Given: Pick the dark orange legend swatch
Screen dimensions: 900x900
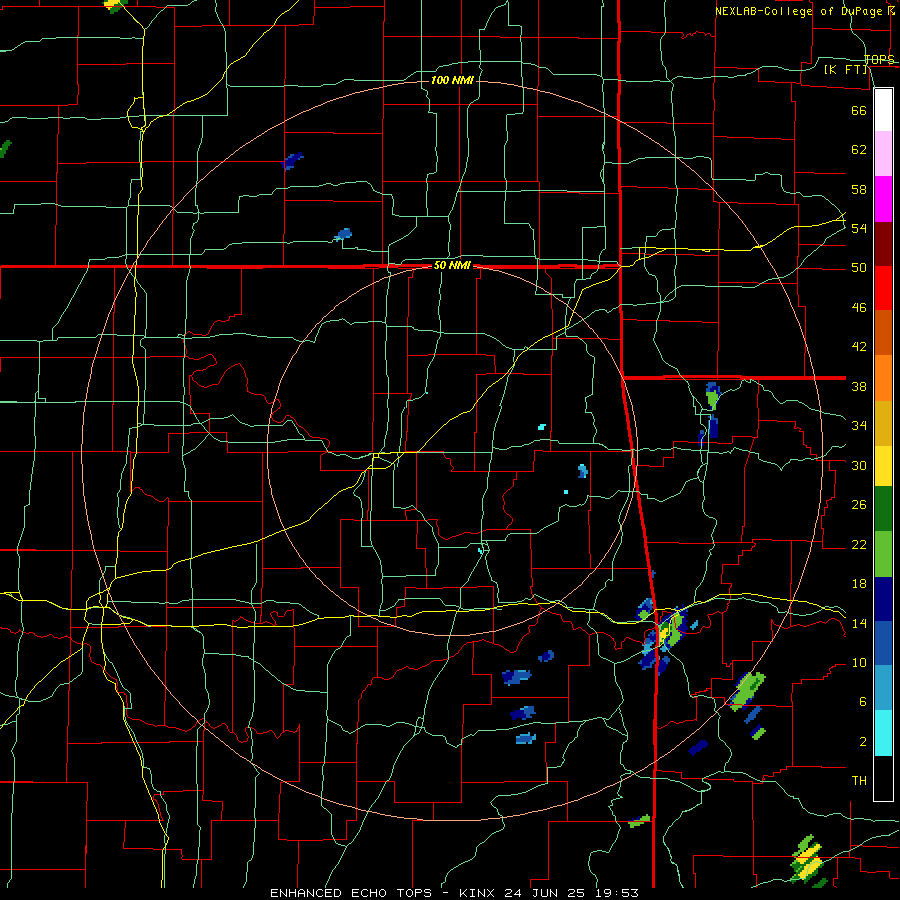Looking at the screenshot, I should point(883,332).
